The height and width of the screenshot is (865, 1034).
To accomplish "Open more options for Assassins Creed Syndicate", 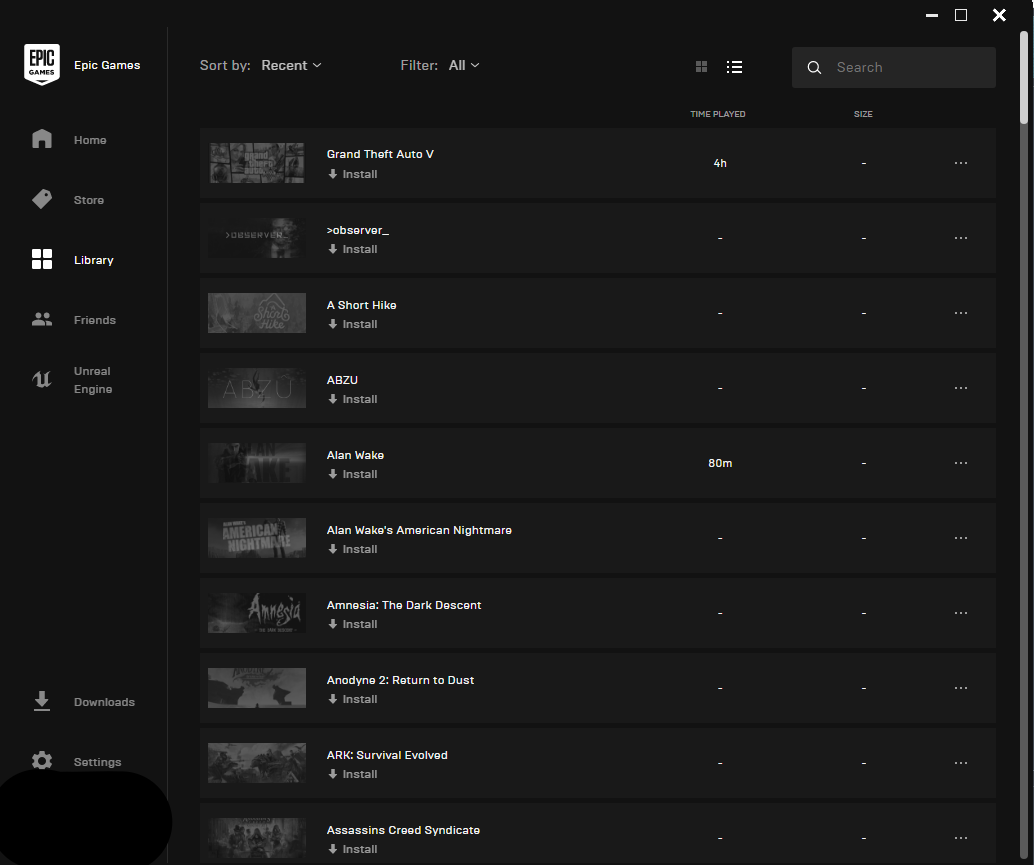I will (x=961, y=838).
